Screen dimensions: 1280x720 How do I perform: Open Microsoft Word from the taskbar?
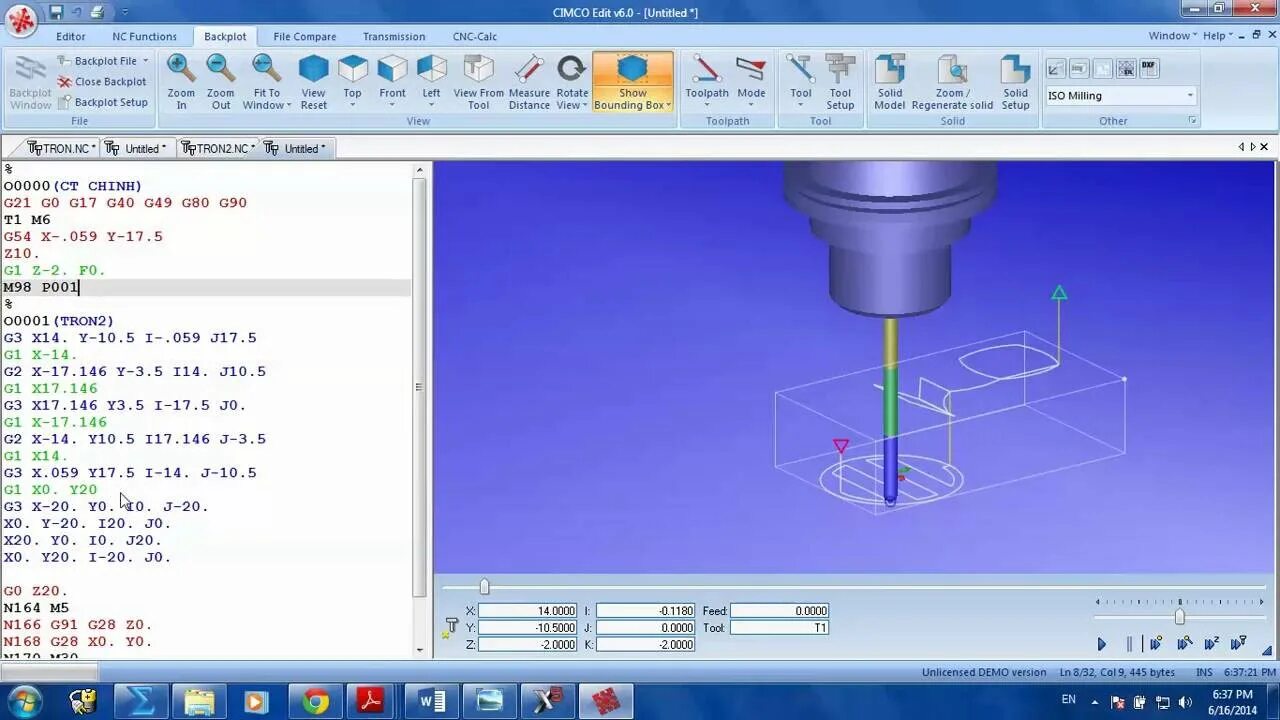point(432,702)
